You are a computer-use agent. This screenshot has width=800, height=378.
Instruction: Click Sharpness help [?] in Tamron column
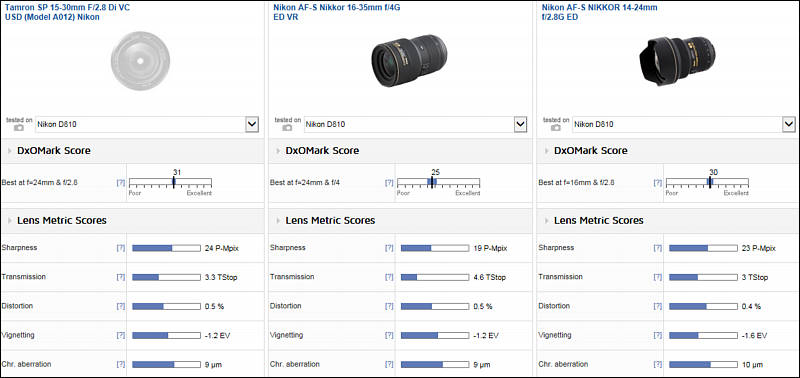pyautogui.click(x=120, y=248)
